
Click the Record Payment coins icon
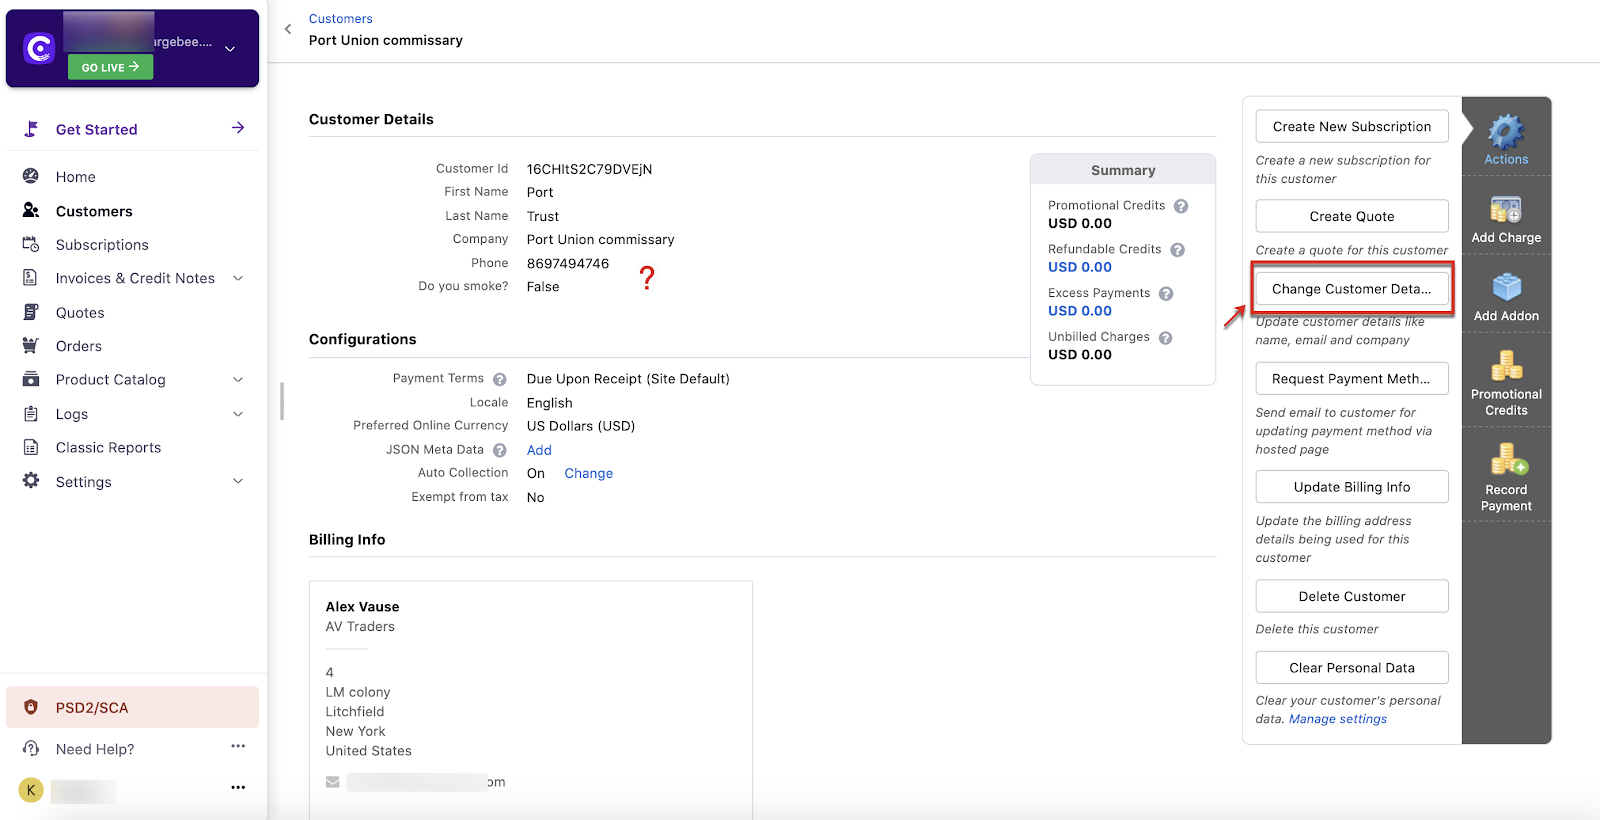click(x=1507, y=461)
